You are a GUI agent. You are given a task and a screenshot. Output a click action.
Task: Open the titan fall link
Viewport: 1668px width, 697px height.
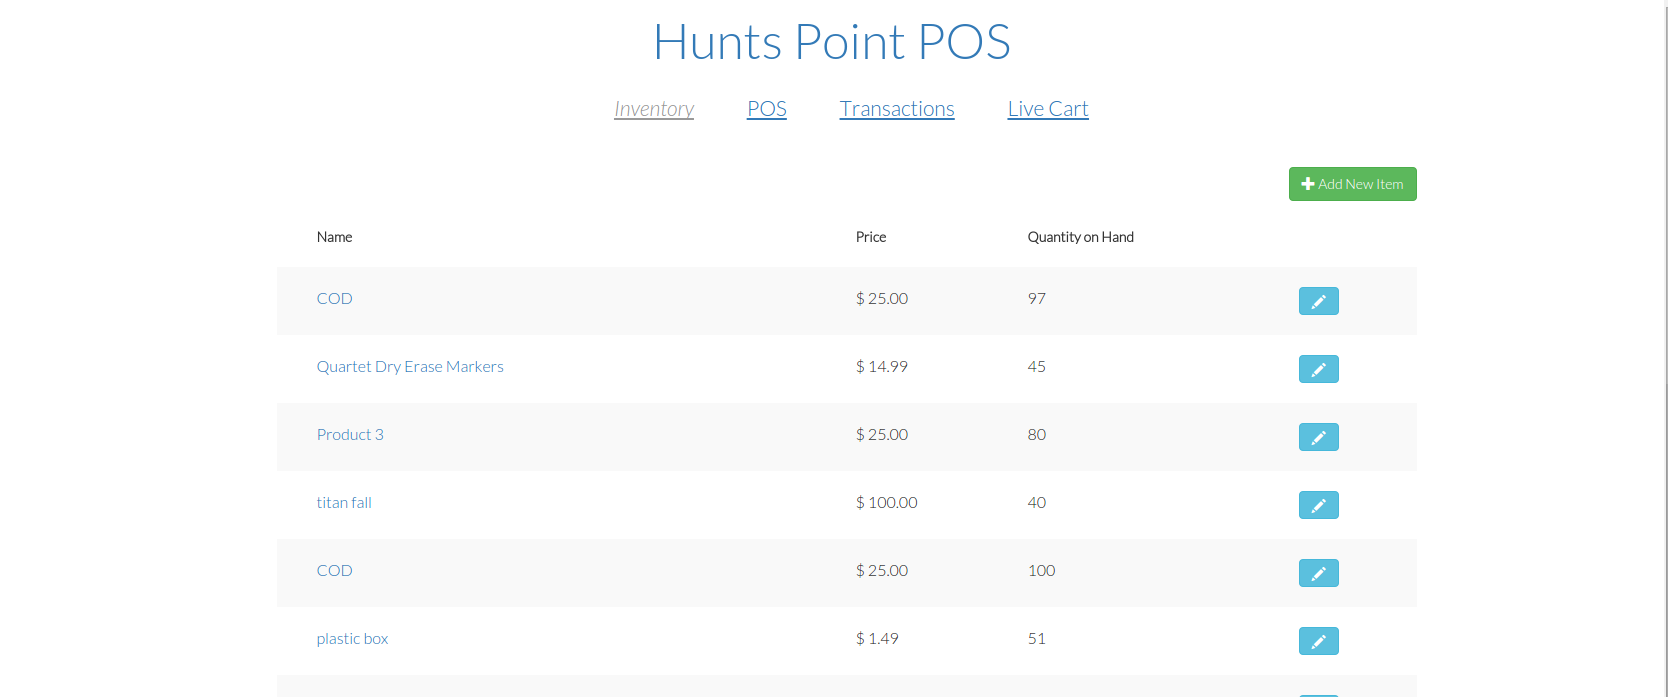tap(344, 502)
